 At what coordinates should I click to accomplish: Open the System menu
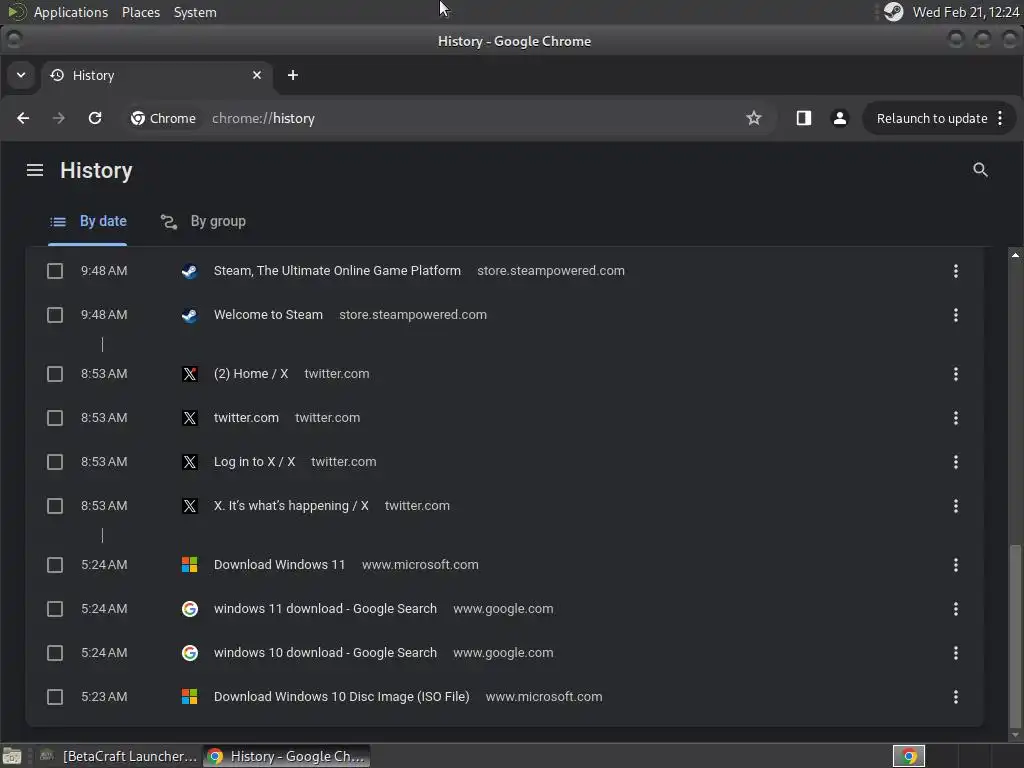(195, 12)
